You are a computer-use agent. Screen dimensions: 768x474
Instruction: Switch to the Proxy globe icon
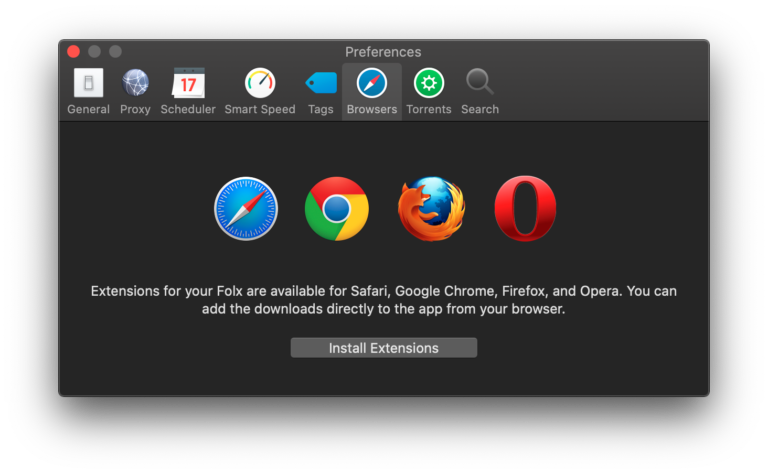135,84
